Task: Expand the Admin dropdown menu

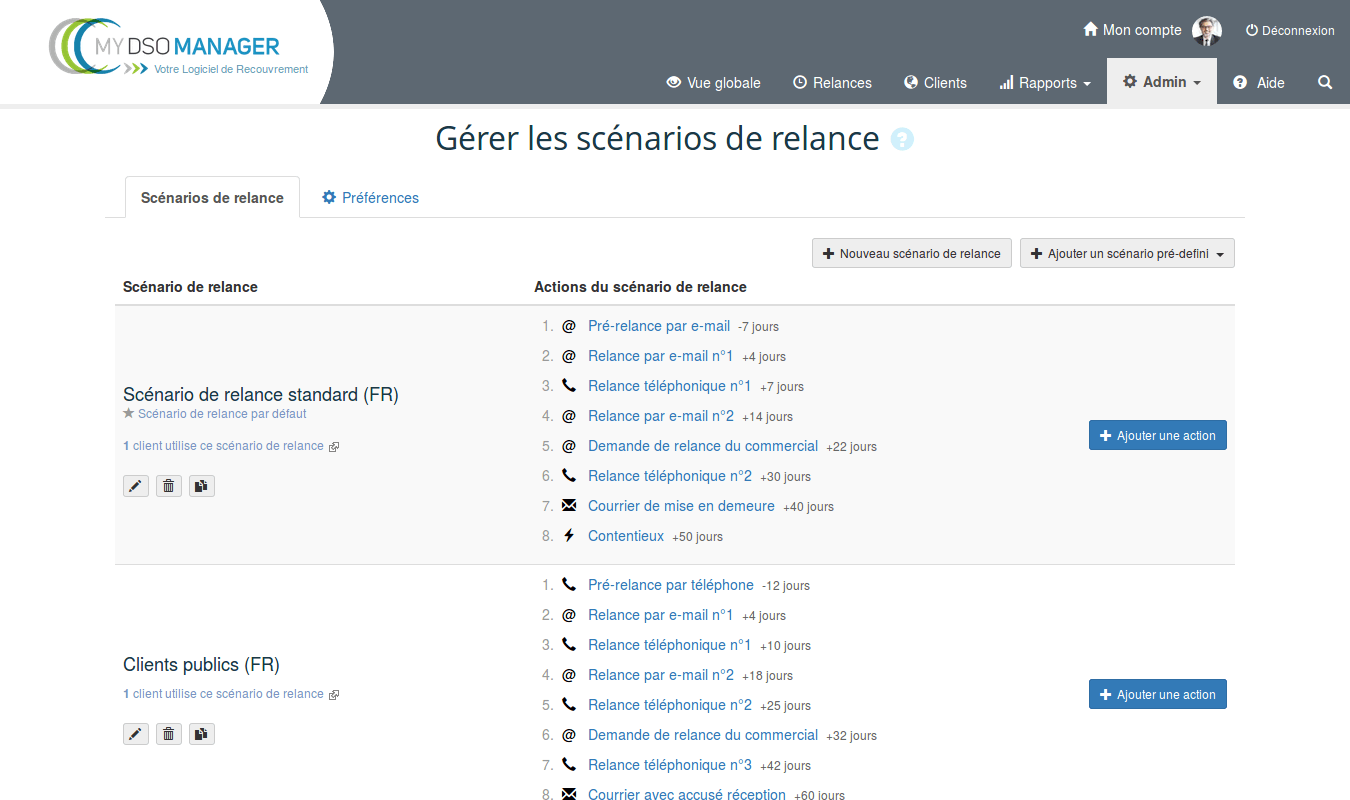Action: [x=1161, y=83]
